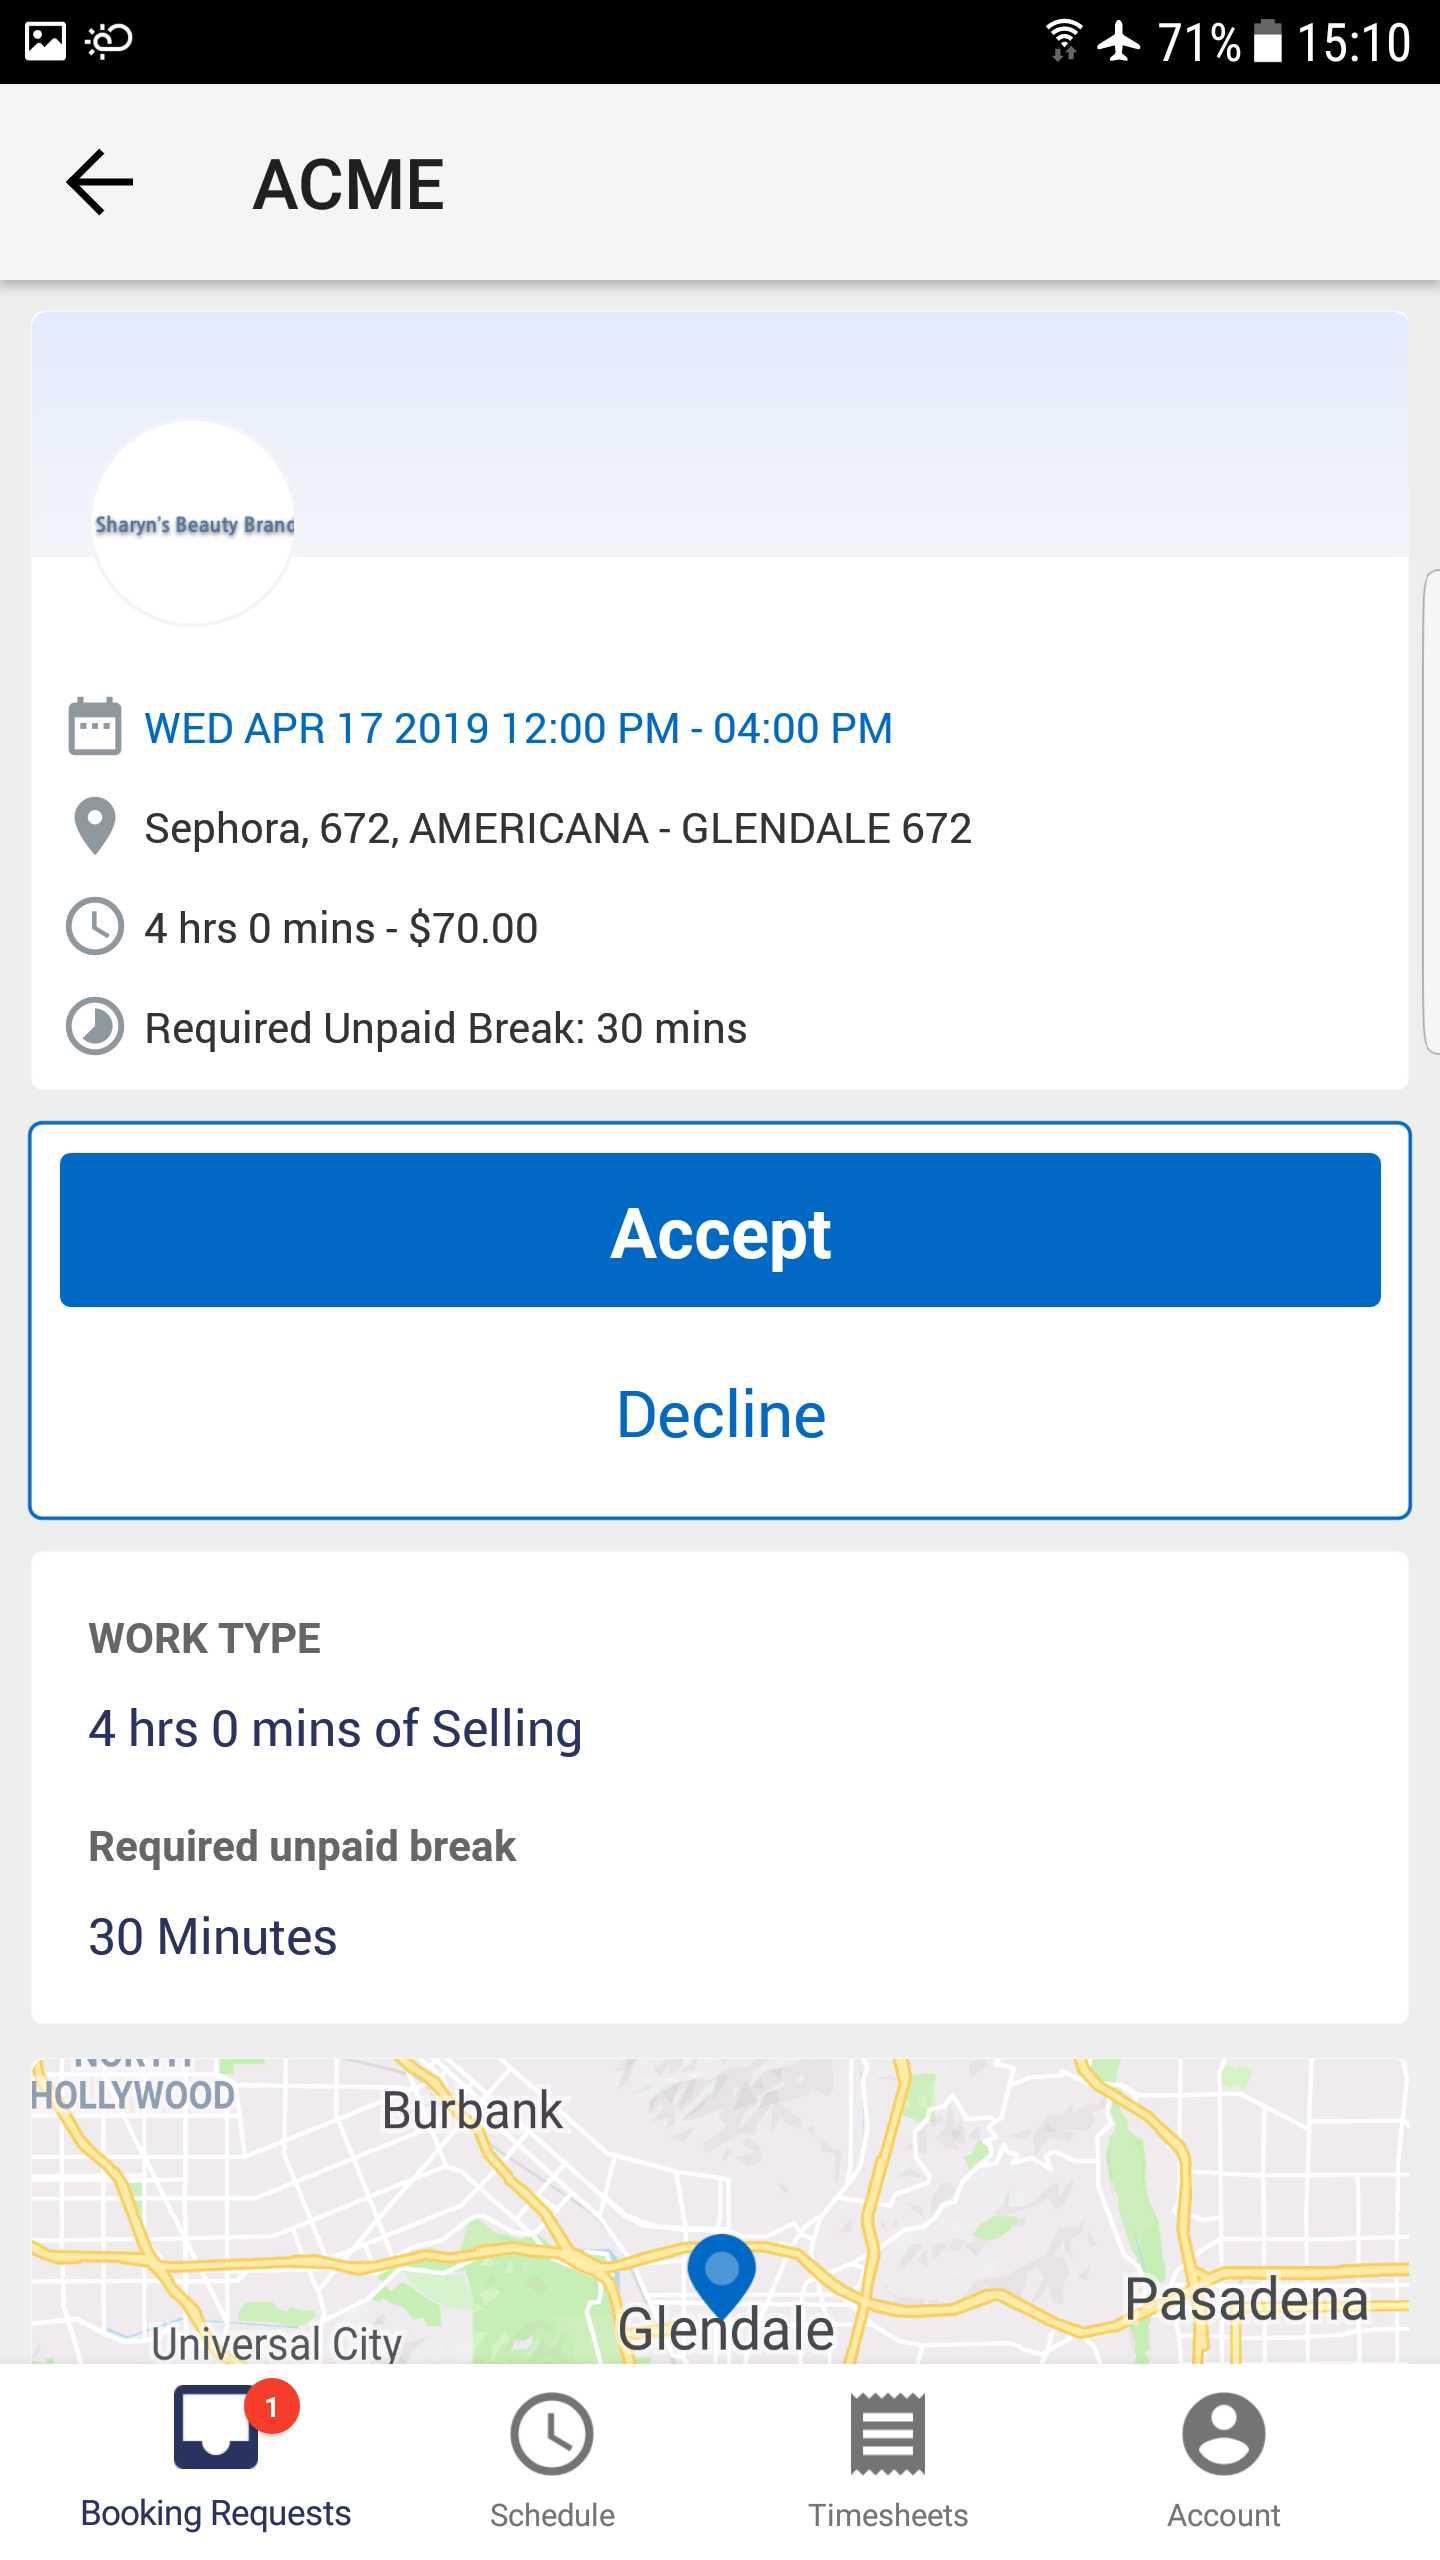Open the Sharyn's Beauty Brand logo

point(194,523)
